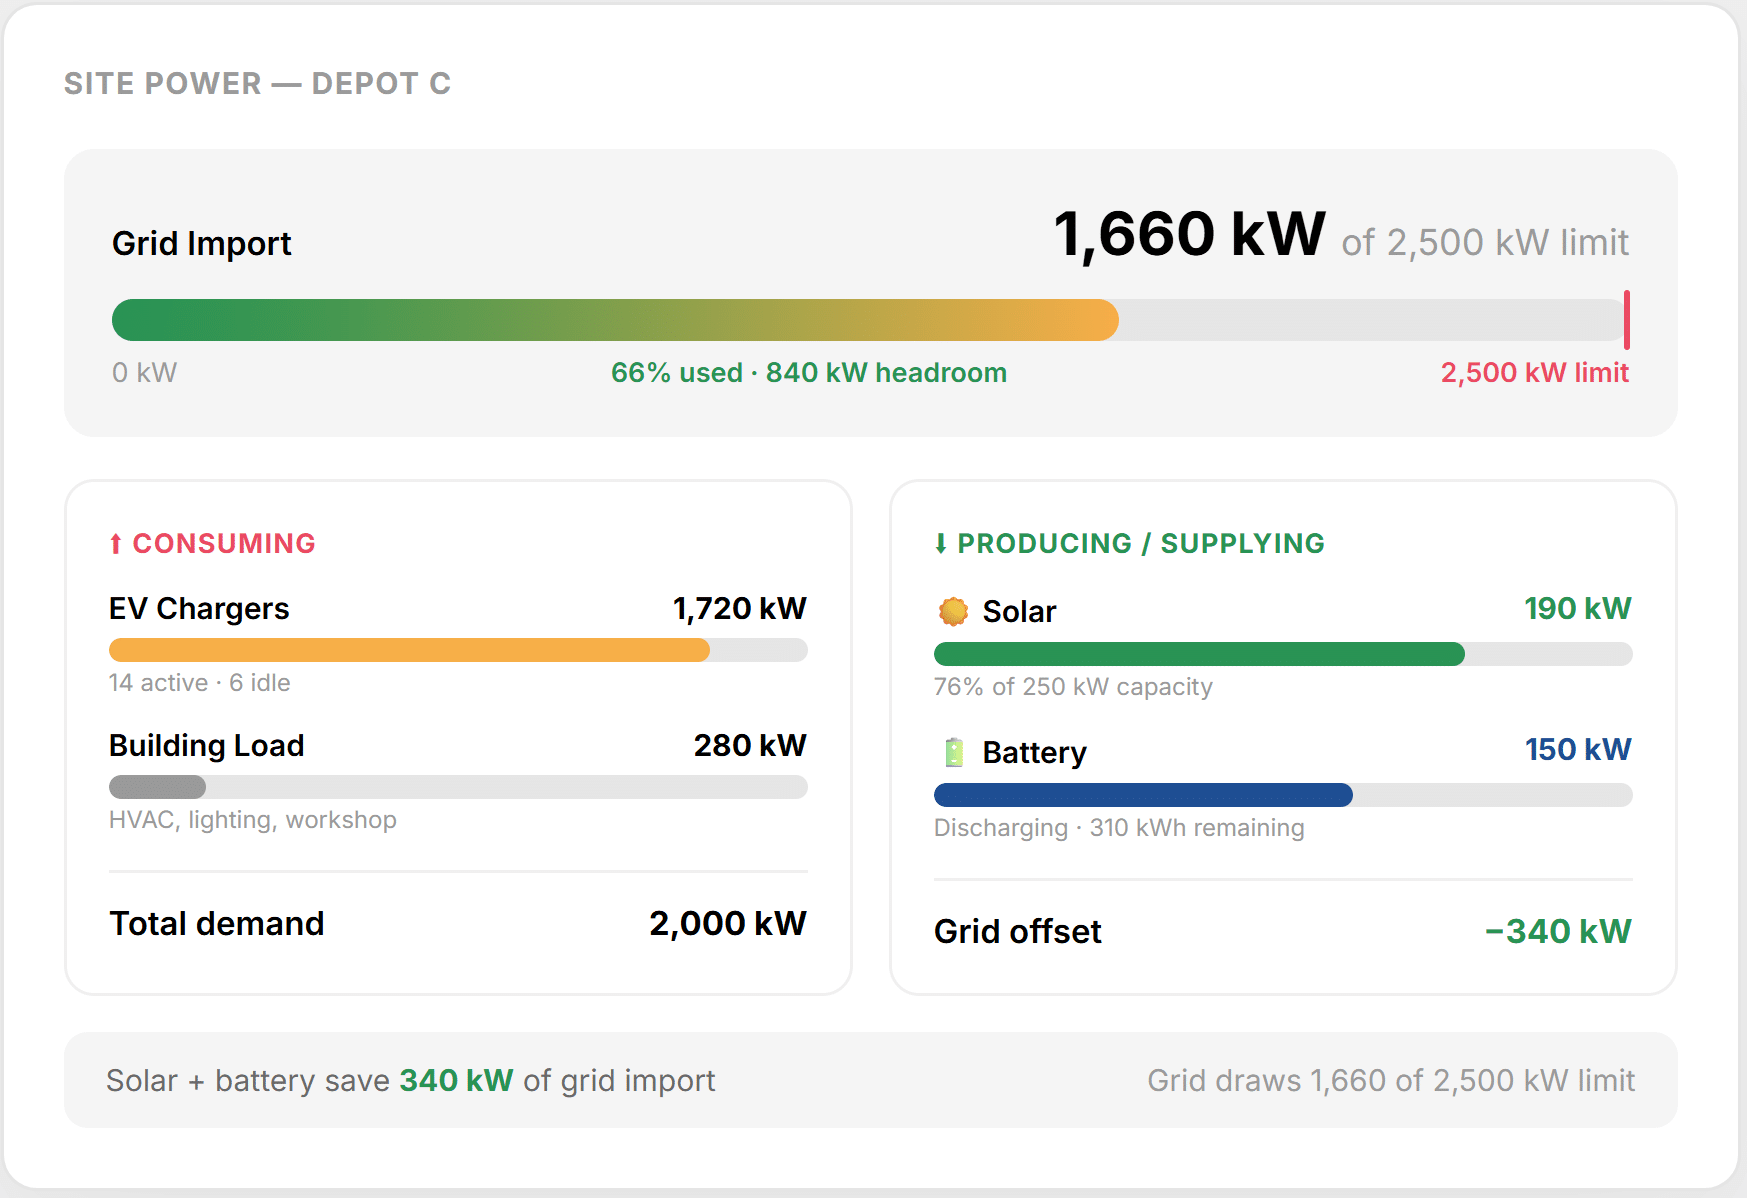
Task: Click the red limit marker on grid bar
Action: point(1626,320)
